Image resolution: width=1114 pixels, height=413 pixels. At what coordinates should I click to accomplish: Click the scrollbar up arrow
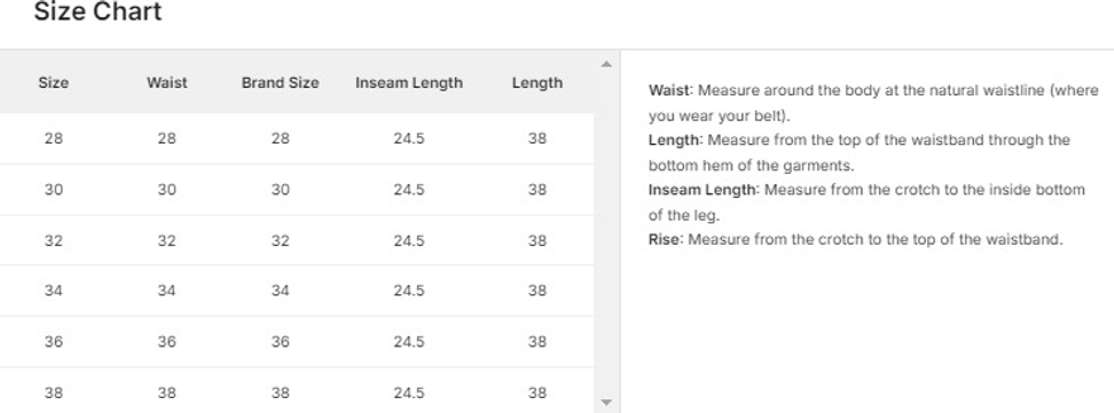[604, 65]
